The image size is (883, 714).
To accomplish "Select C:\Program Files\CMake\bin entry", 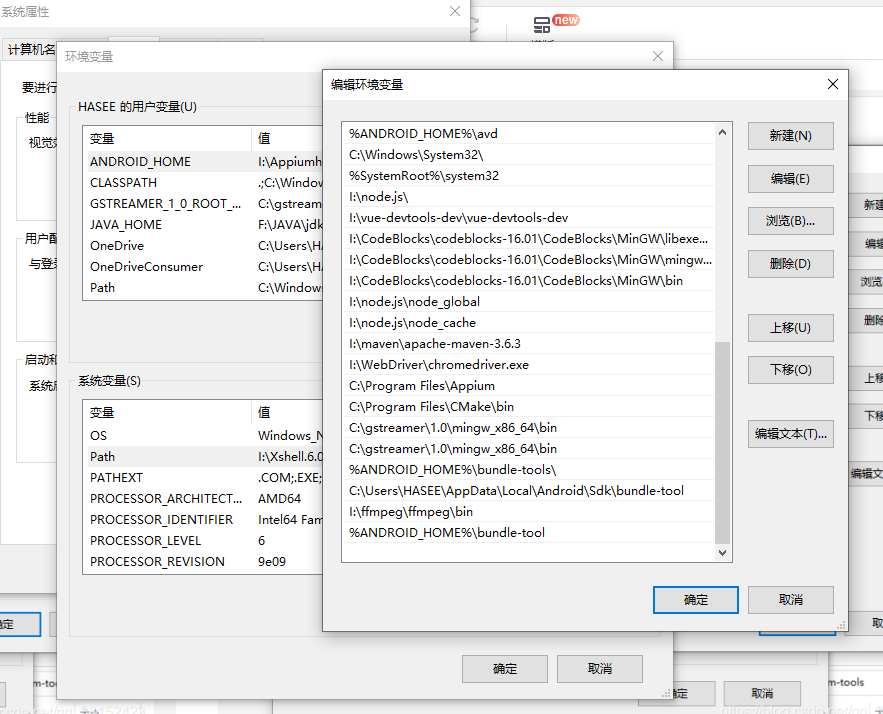I will click(x=528, y=407).
